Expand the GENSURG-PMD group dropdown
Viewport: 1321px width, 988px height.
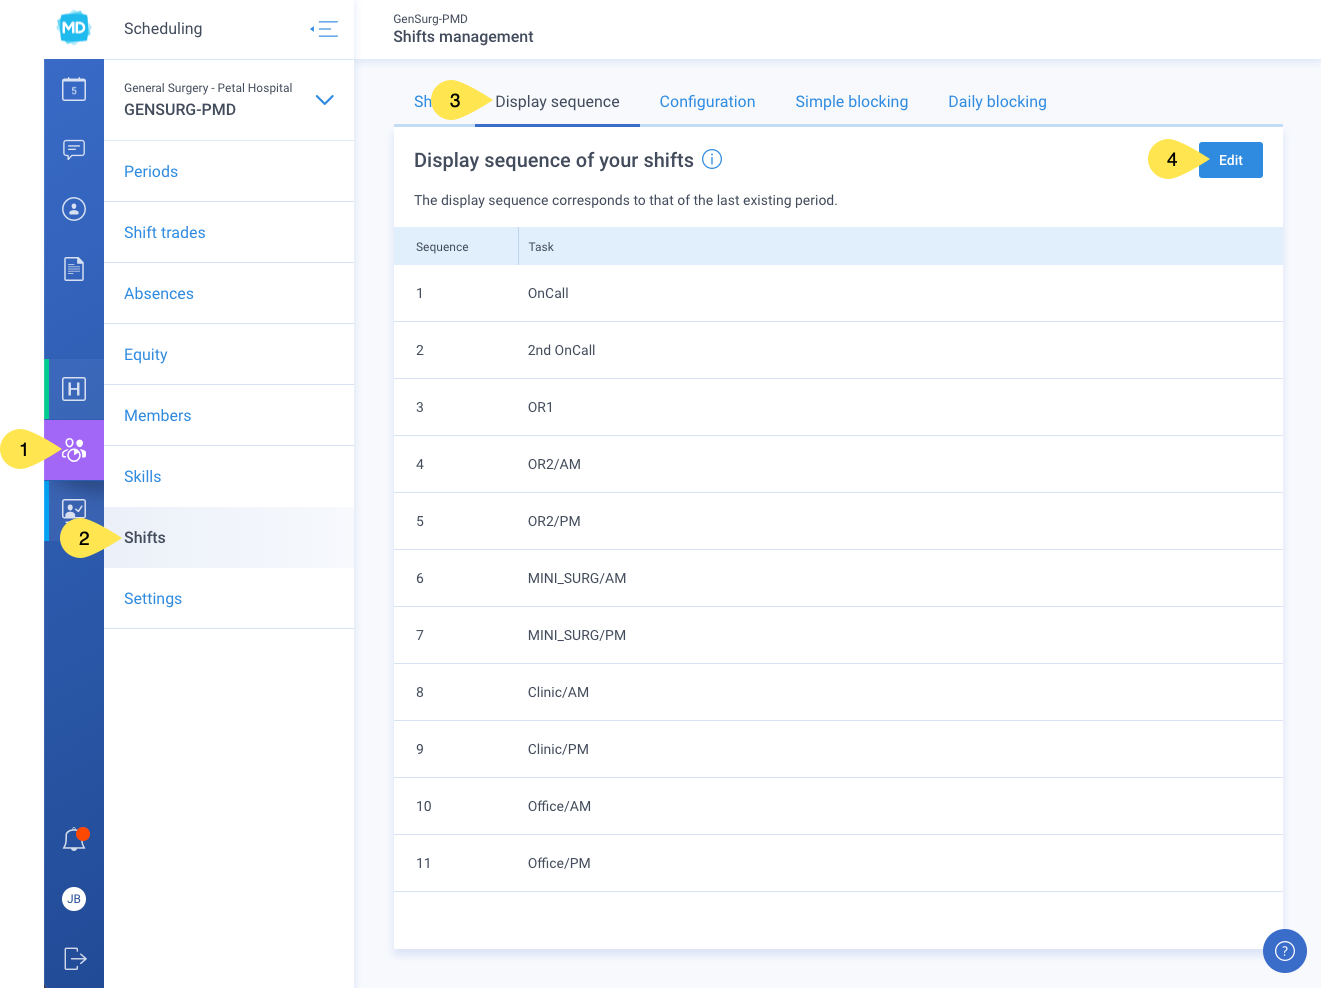(x=325, y=100)
